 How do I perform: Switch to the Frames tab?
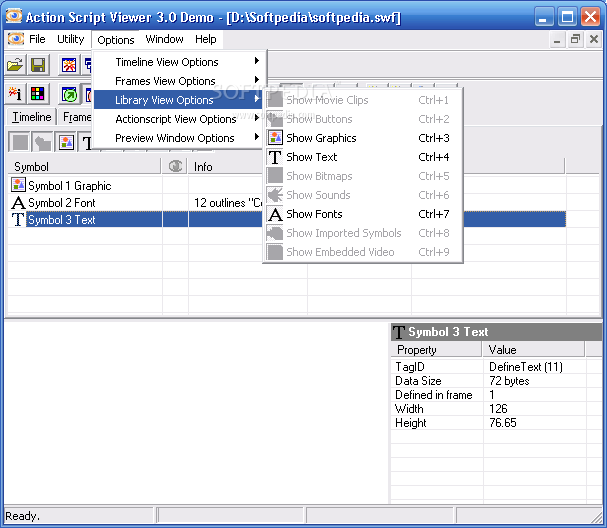[77, 117]
